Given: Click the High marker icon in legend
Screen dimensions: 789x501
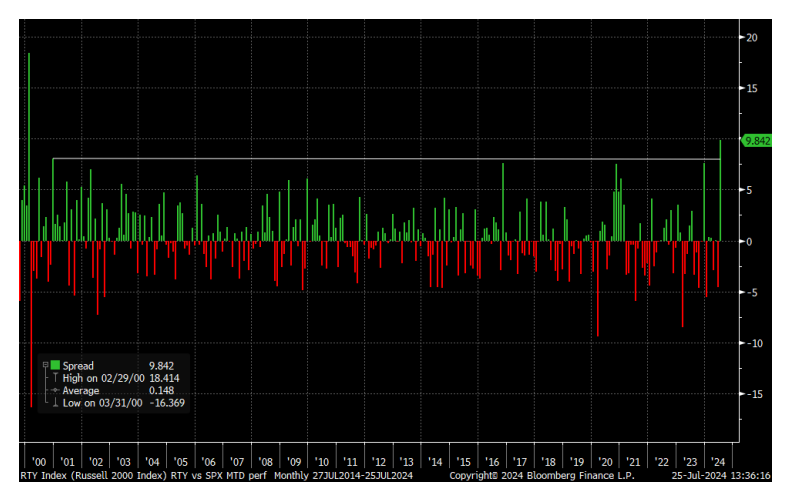Looking at the screenshot, I should 55,378.
